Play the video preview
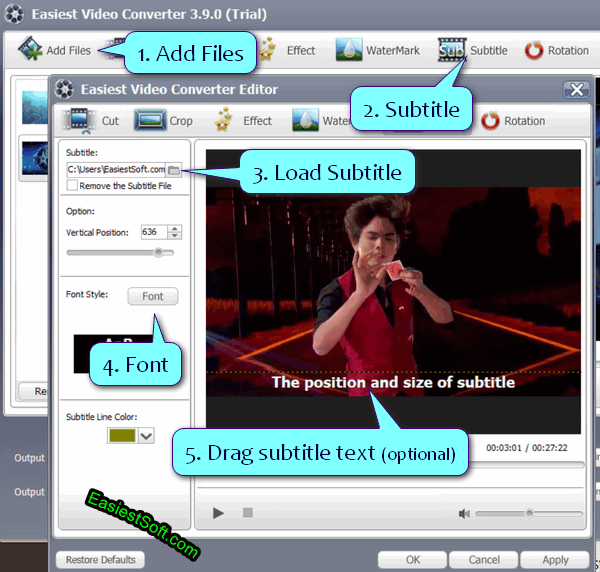Screen dimensions: 600x572 (x=218, y=513)
